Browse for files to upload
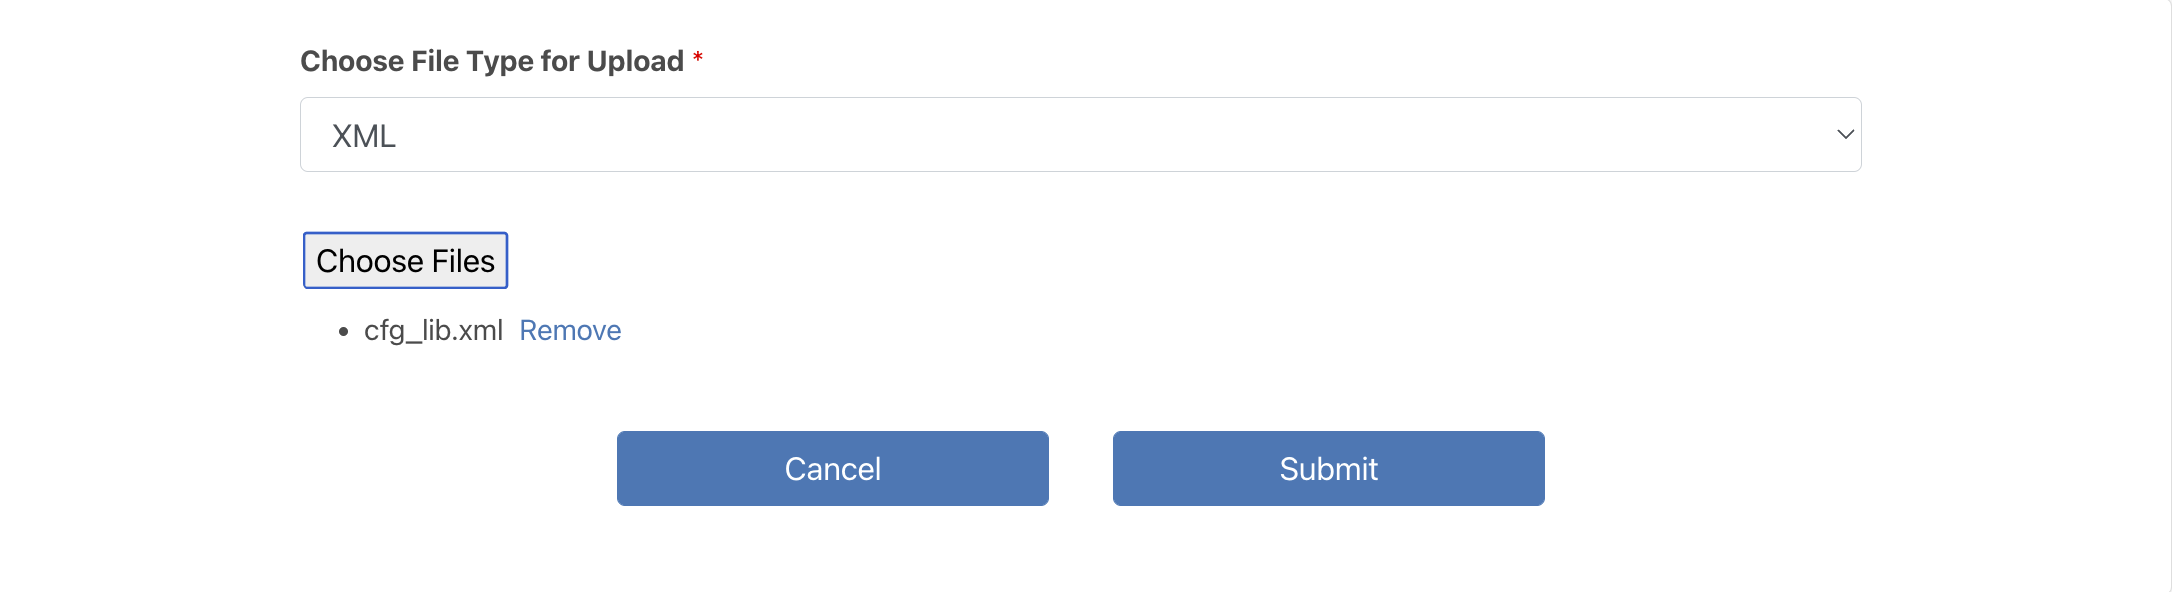The height and width of the screenshot is (592, 2172). tap(405, 261)
